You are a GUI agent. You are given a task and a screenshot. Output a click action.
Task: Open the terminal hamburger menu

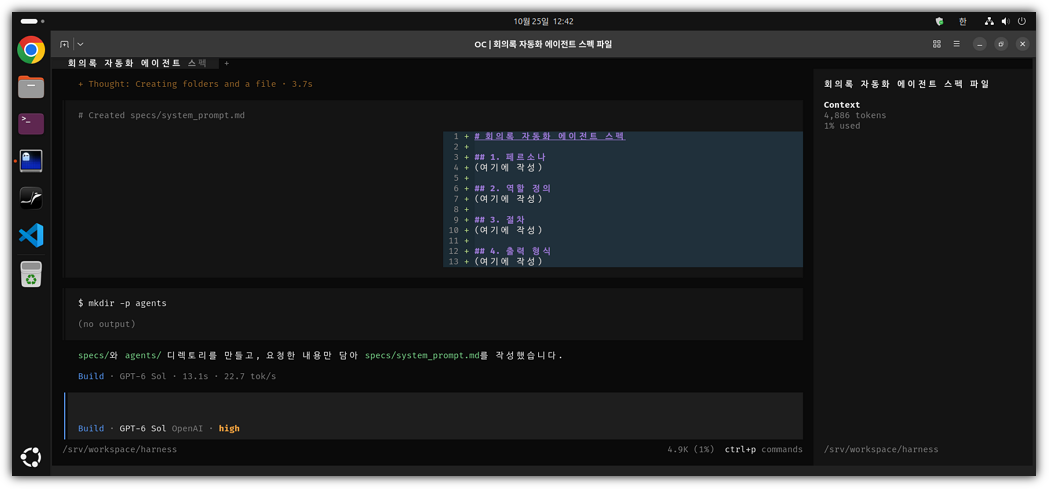[x=957, y=44]
